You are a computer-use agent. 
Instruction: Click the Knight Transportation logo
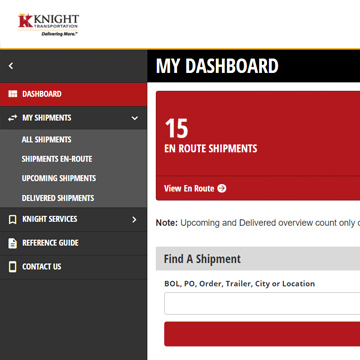(49, 25)
